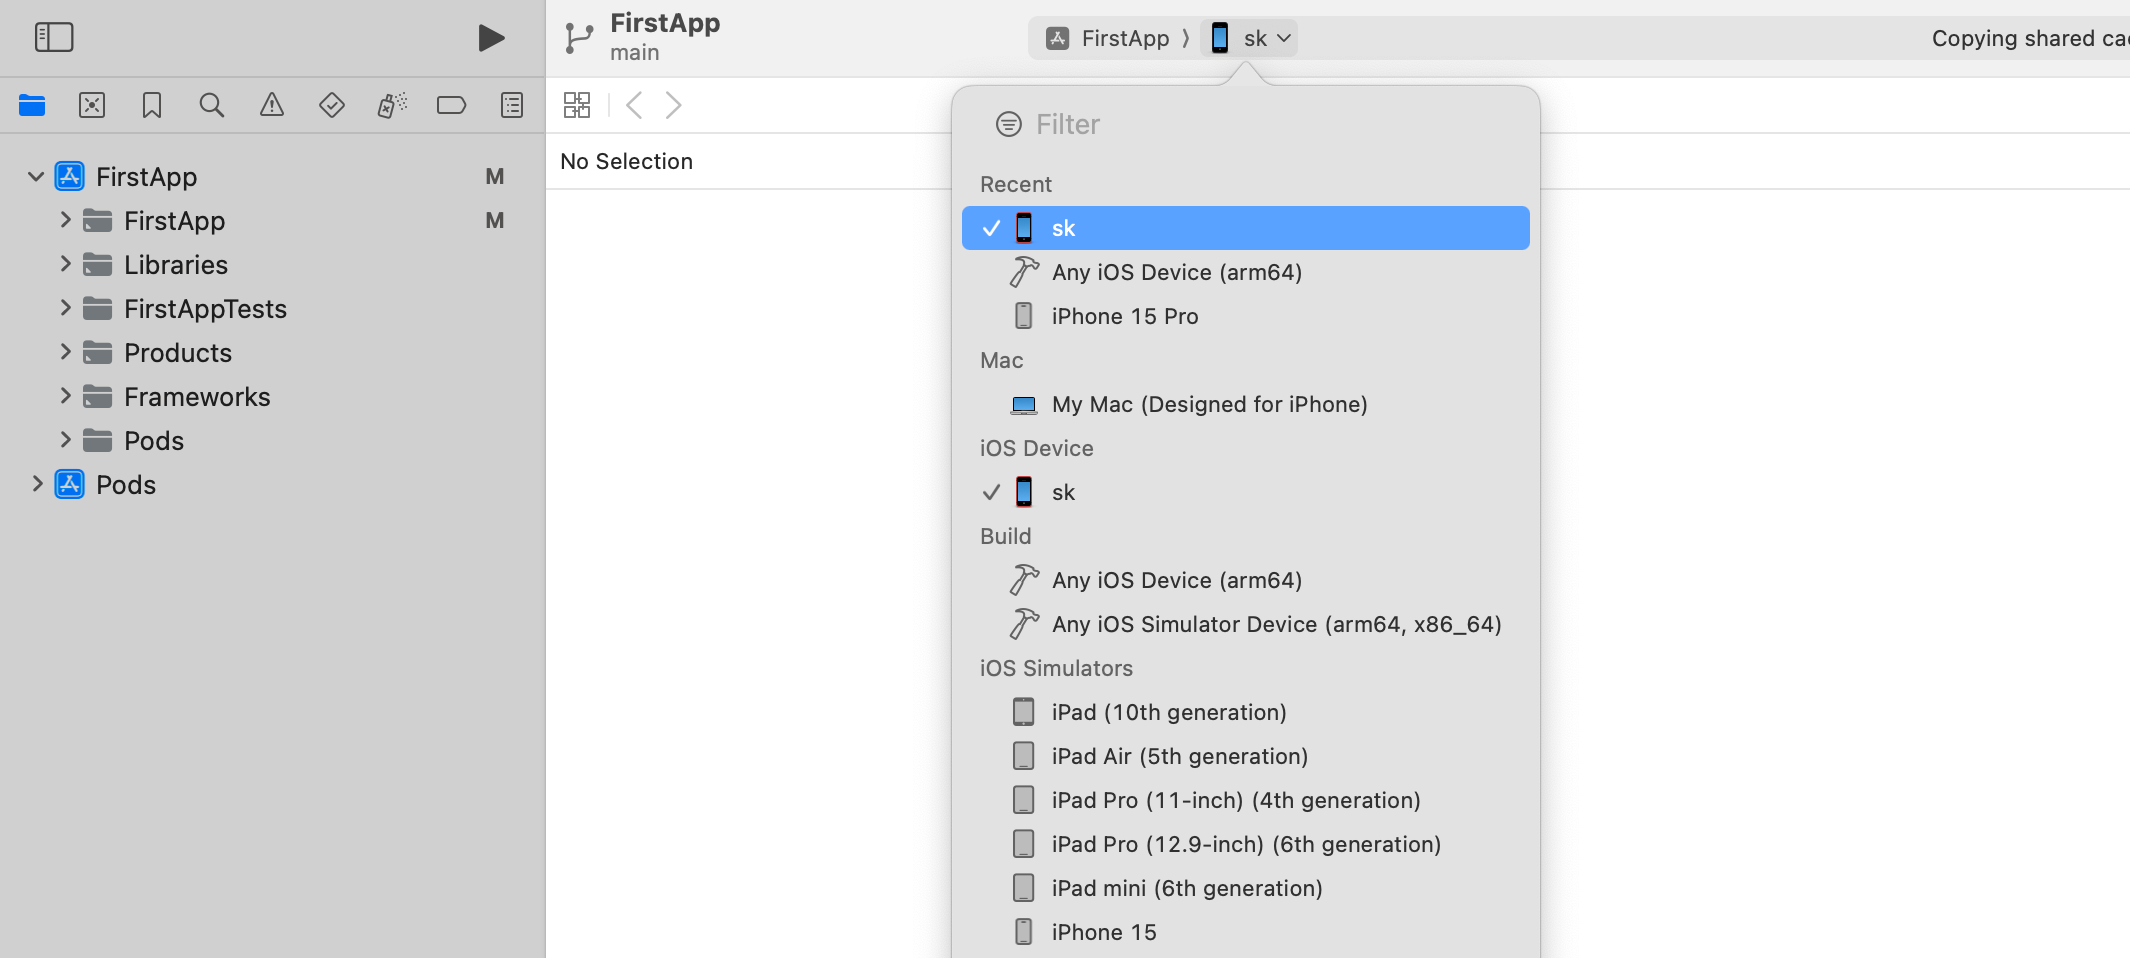
Task: Choose Any iOS Simulator Device (arm64, x86_64)
Action: (x=1246, y=624)
